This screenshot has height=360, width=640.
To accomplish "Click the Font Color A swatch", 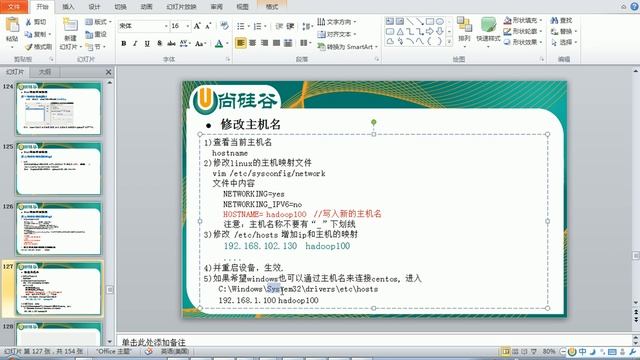I will pos(219,43).
